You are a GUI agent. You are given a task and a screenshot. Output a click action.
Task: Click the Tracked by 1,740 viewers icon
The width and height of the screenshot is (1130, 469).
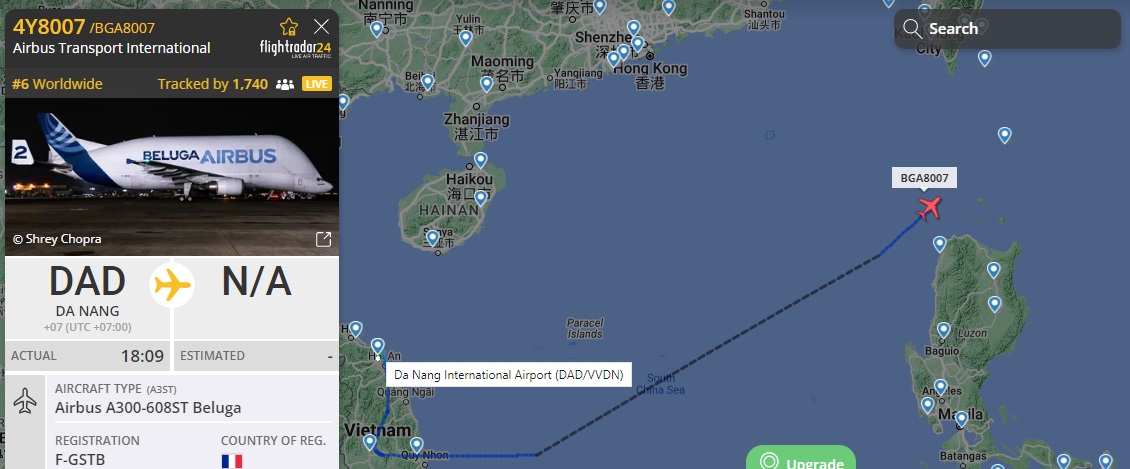[x=285, y=84]
